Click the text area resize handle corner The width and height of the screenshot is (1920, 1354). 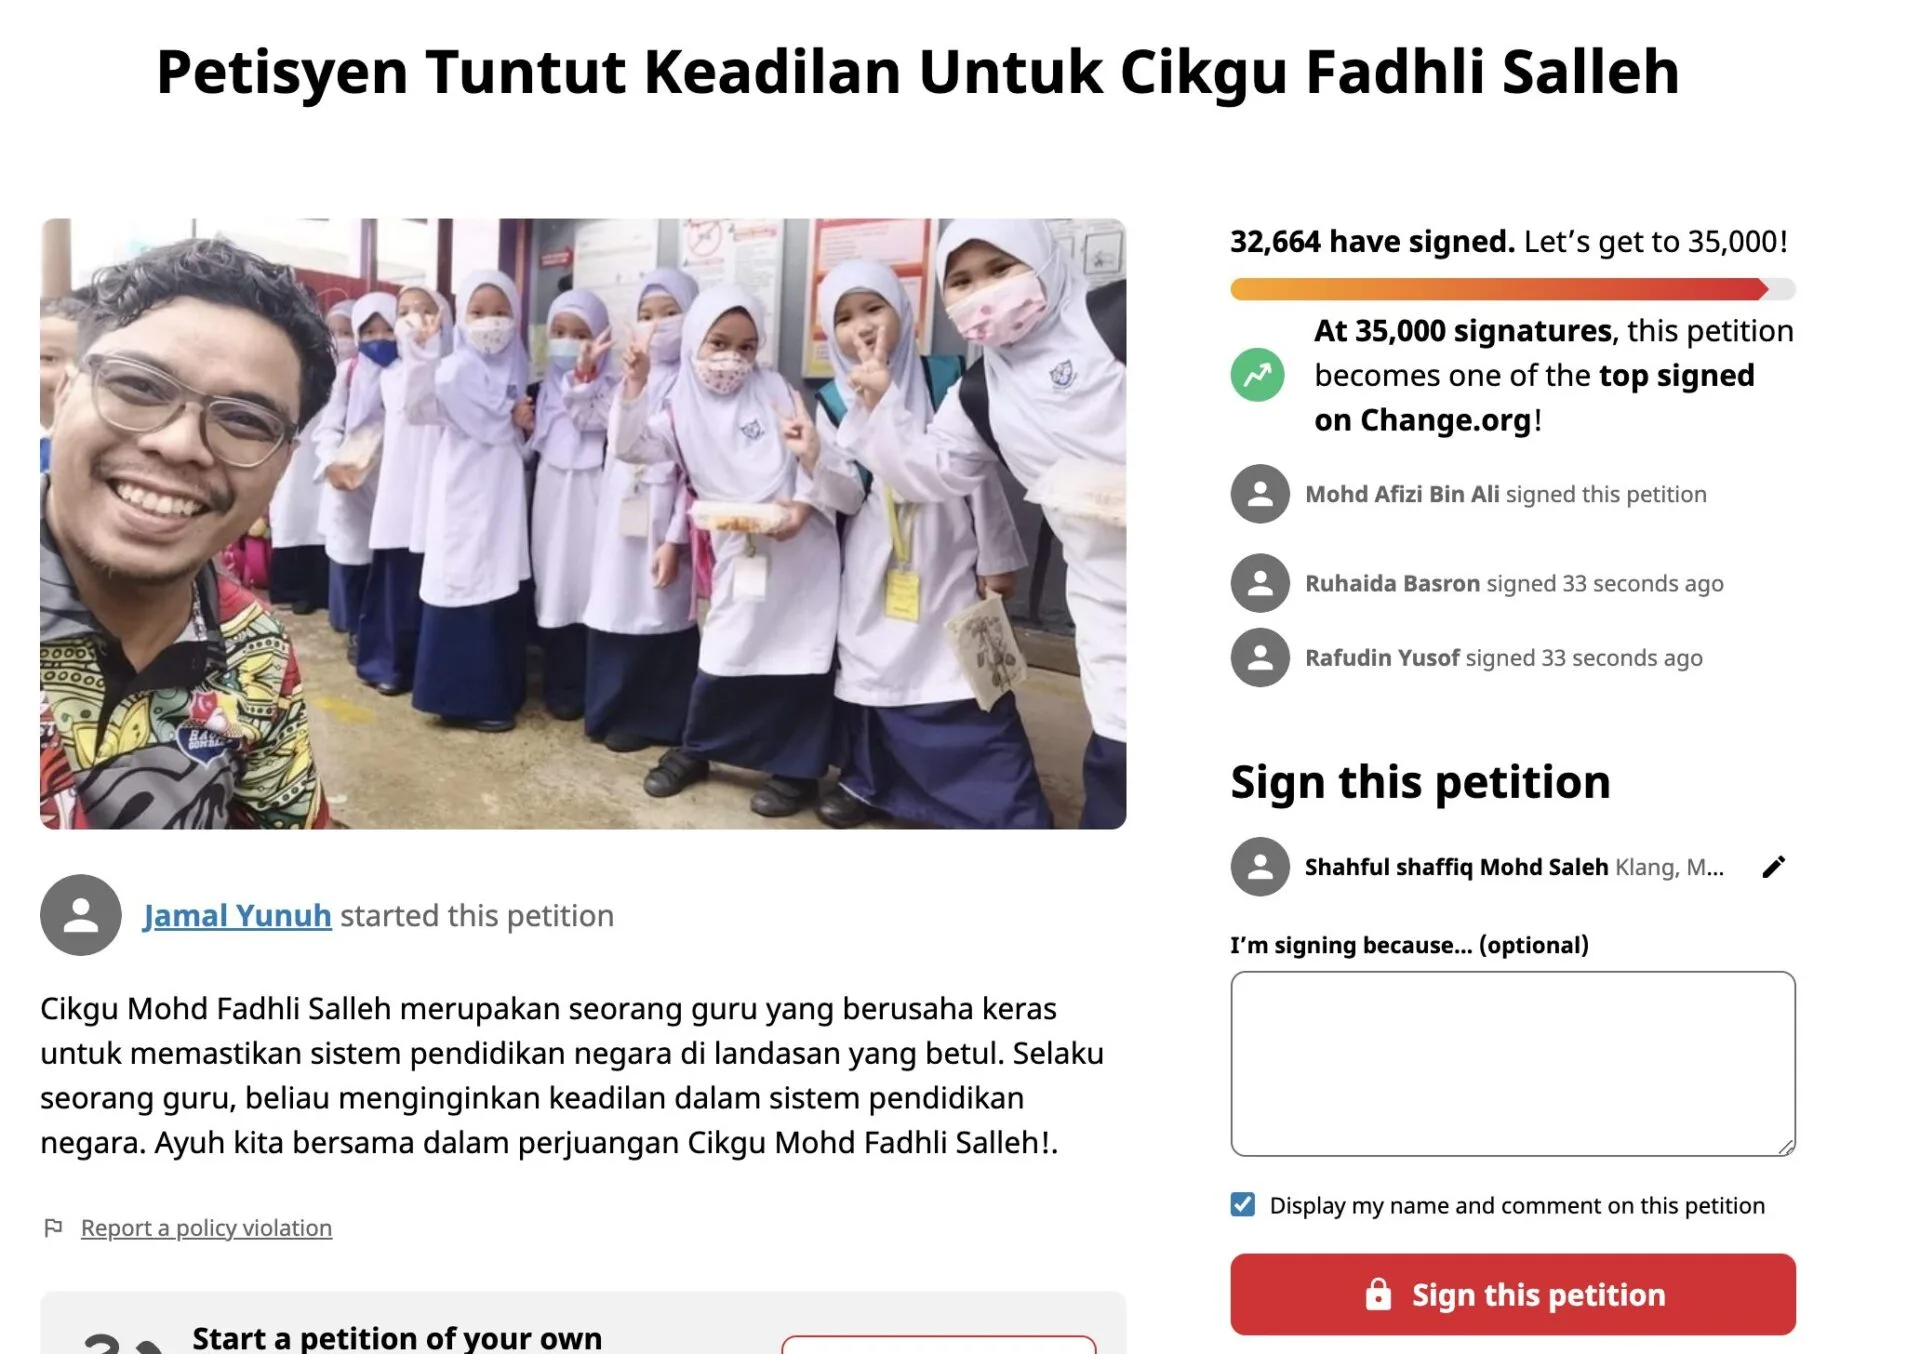[1786, 1147]
